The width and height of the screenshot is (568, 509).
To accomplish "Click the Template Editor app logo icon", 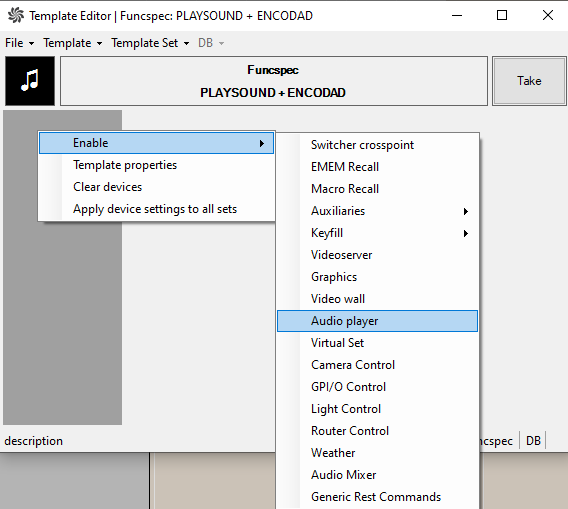I will click(16, 16).
